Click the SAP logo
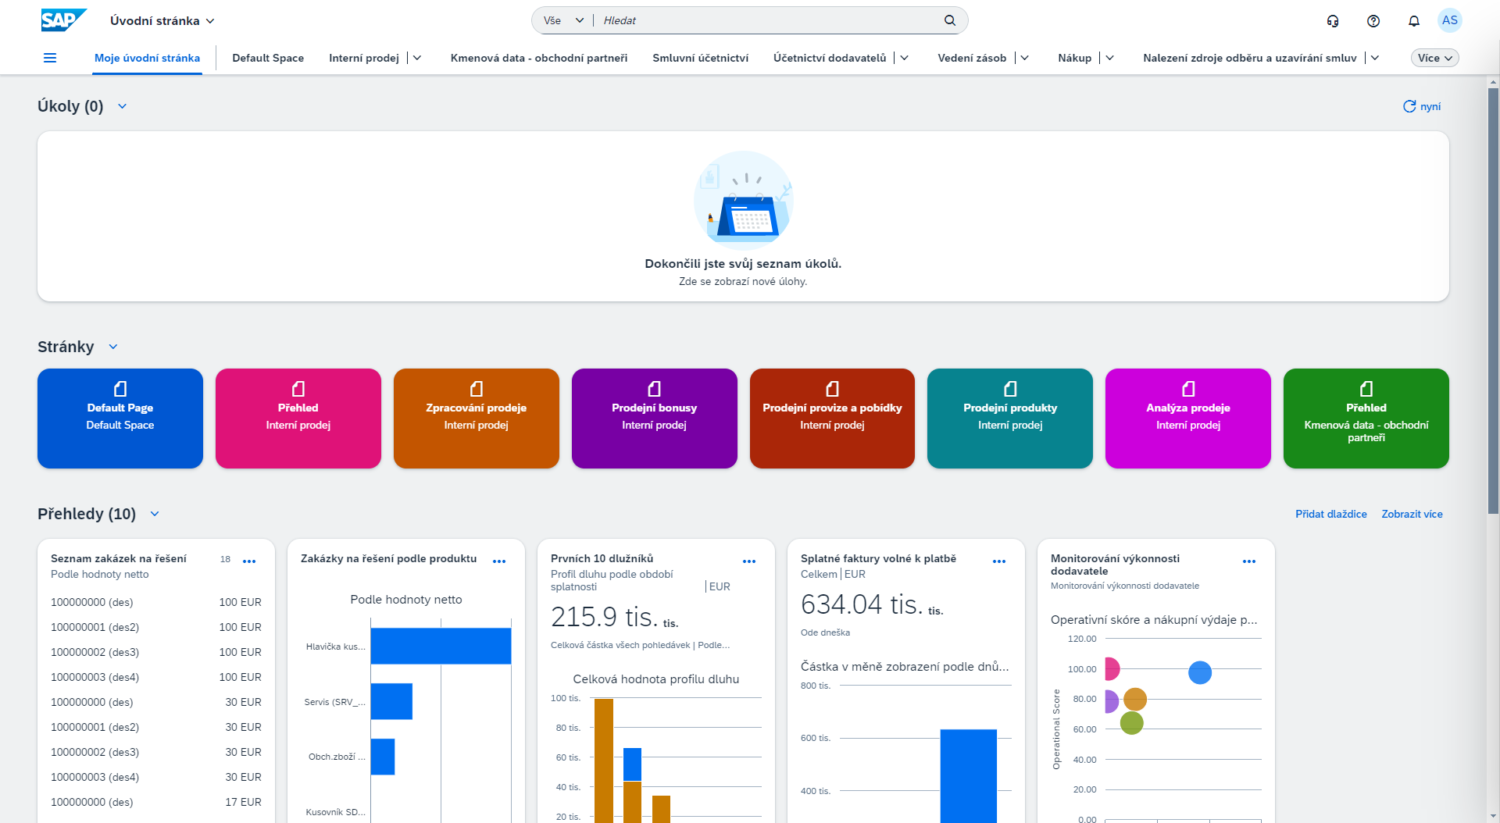The image size is (1500, 823). point(63,20)
